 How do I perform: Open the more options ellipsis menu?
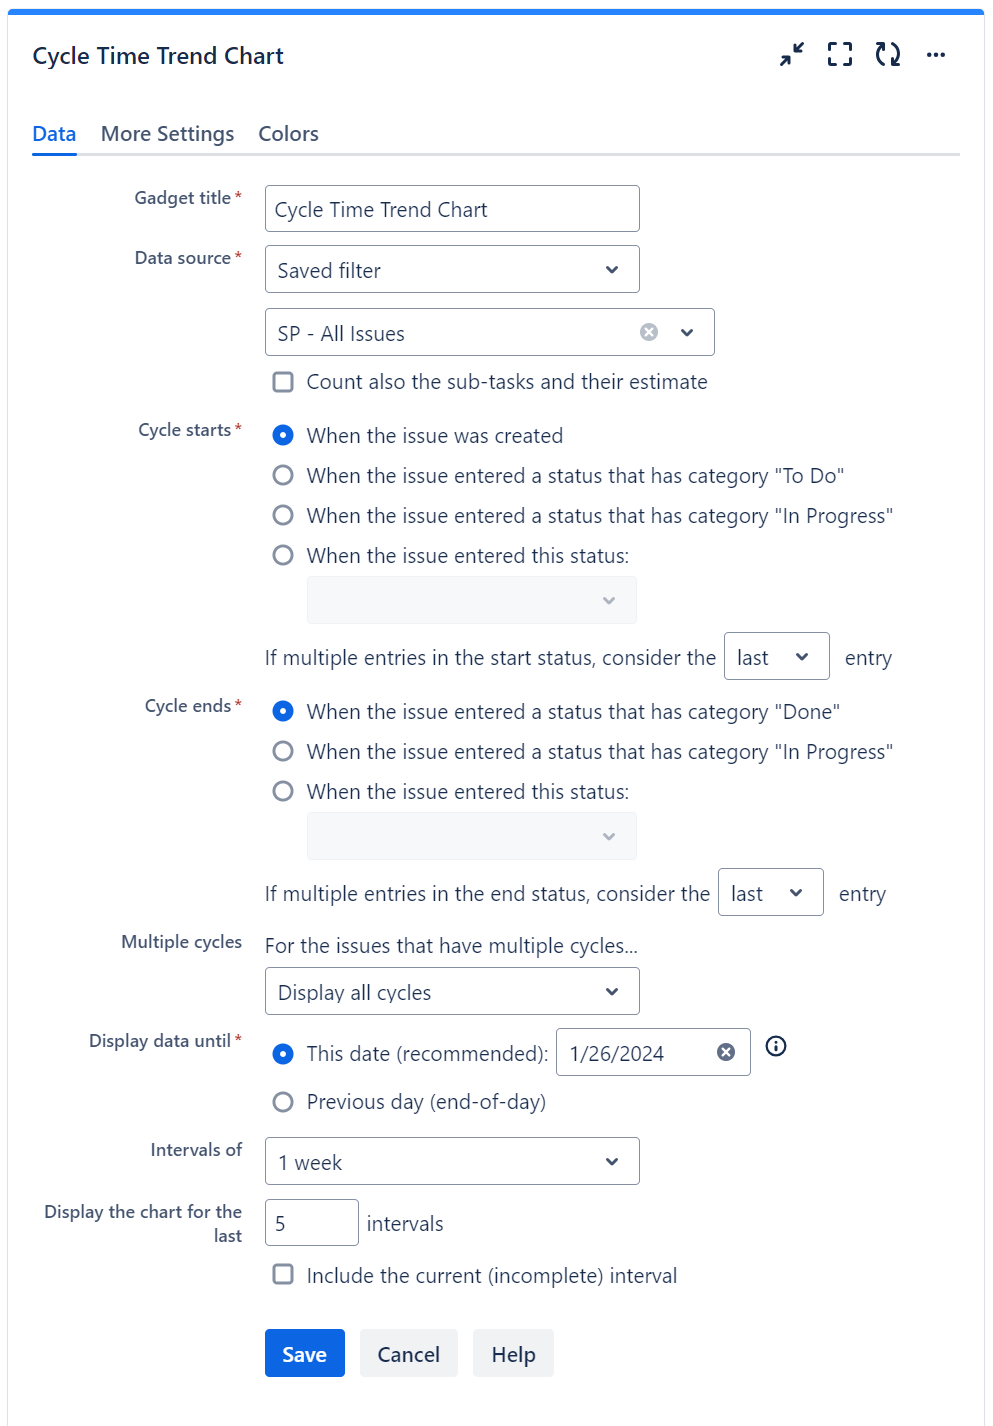[936, 55]
